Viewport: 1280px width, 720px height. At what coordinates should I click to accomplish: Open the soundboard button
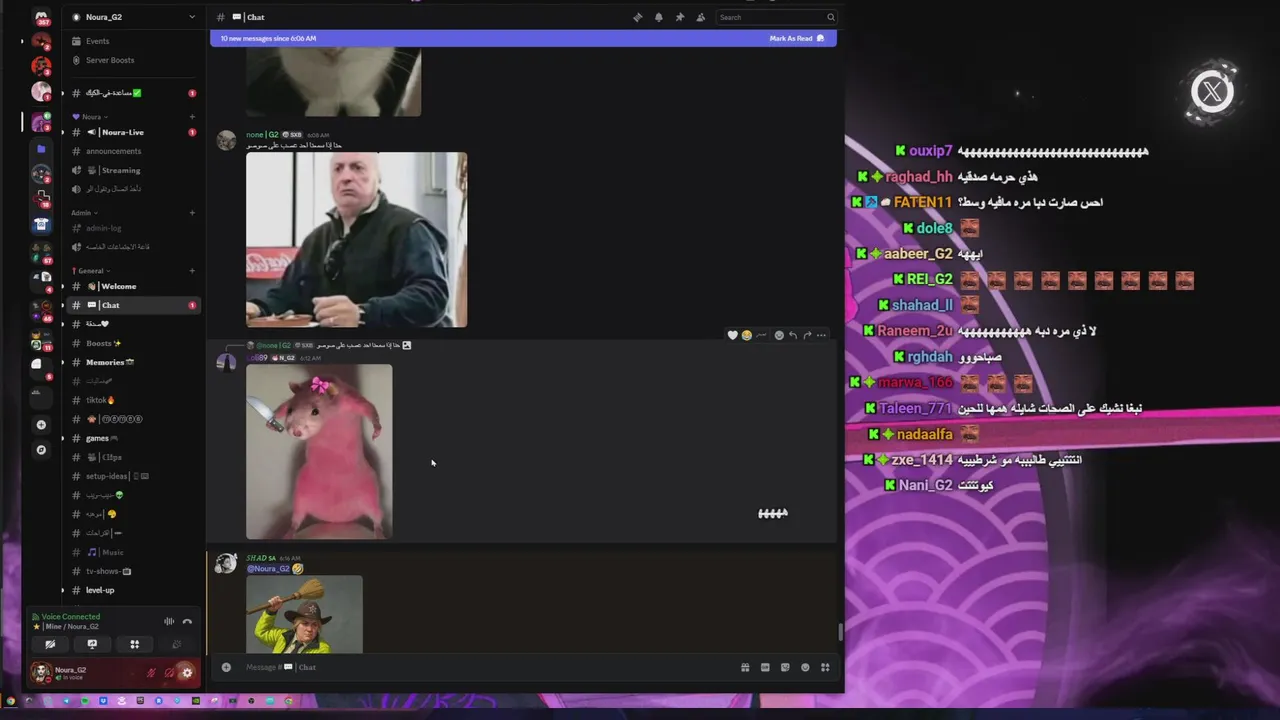pos(176,644)
